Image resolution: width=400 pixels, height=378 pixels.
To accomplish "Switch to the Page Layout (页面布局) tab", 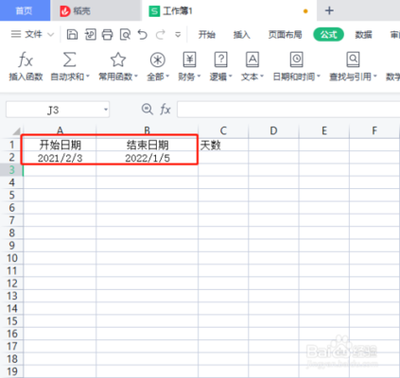I will (285, 35).
